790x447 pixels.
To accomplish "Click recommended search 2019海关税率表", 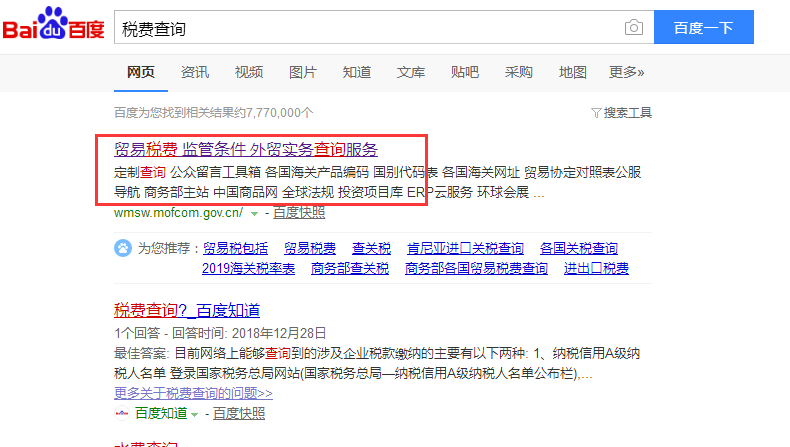I will click(248, 269).
